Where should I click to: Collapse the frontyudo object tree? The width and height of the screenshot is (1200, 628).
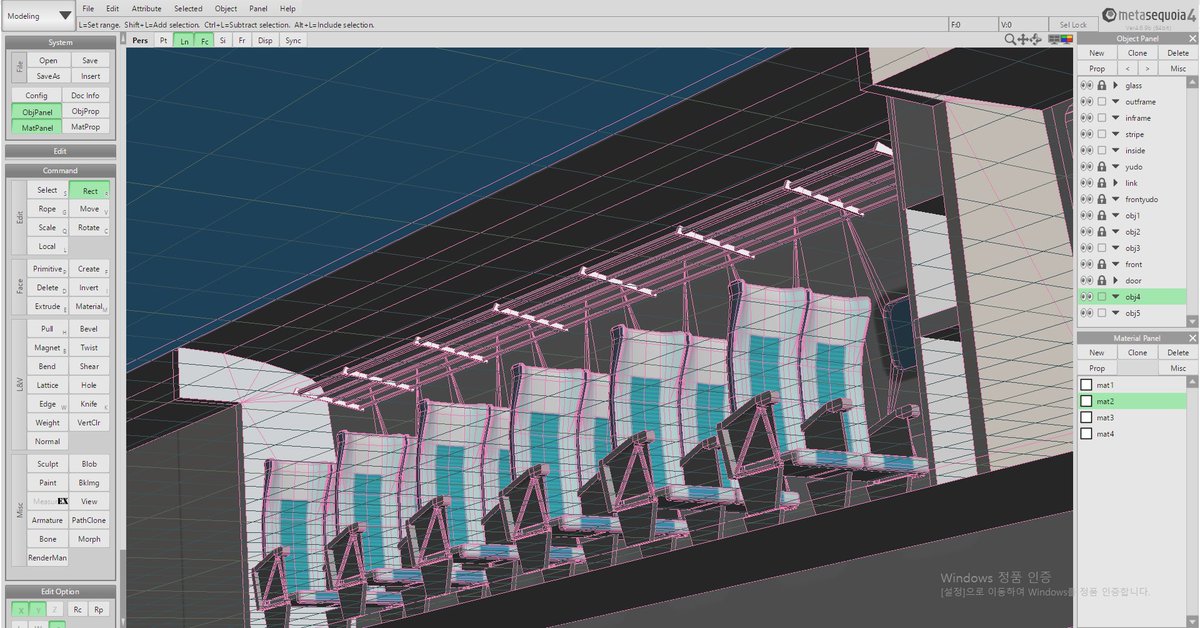click(x=1115, y=199)
